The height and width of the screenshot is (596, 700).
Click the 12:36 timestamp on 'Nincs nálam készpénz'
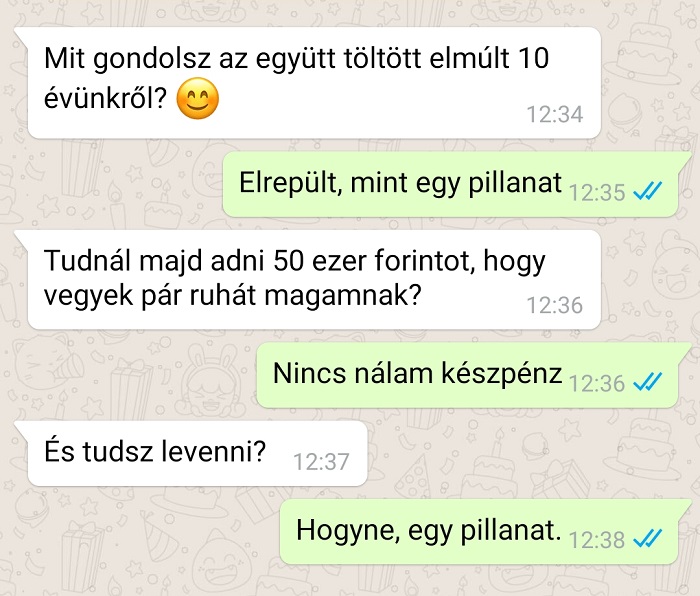tap(597, 383)
